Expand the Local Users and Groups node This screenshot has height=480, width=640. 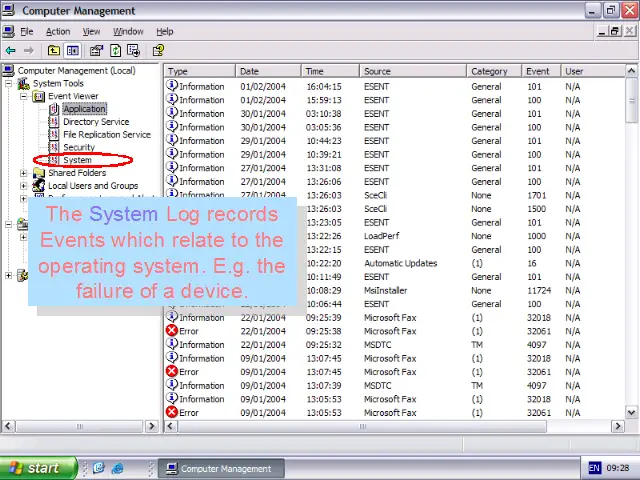(x=24, y=186)
